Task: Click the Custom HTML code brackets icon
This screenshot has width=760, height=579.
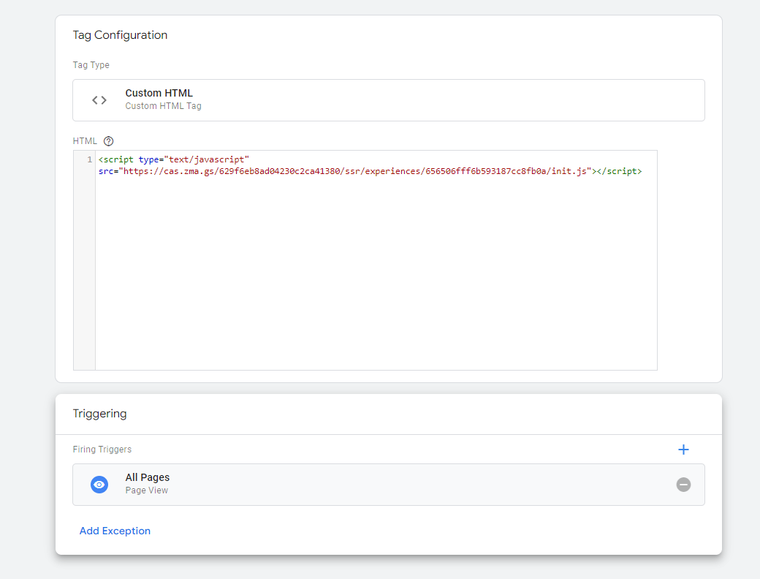Action: tap(99, 100)
